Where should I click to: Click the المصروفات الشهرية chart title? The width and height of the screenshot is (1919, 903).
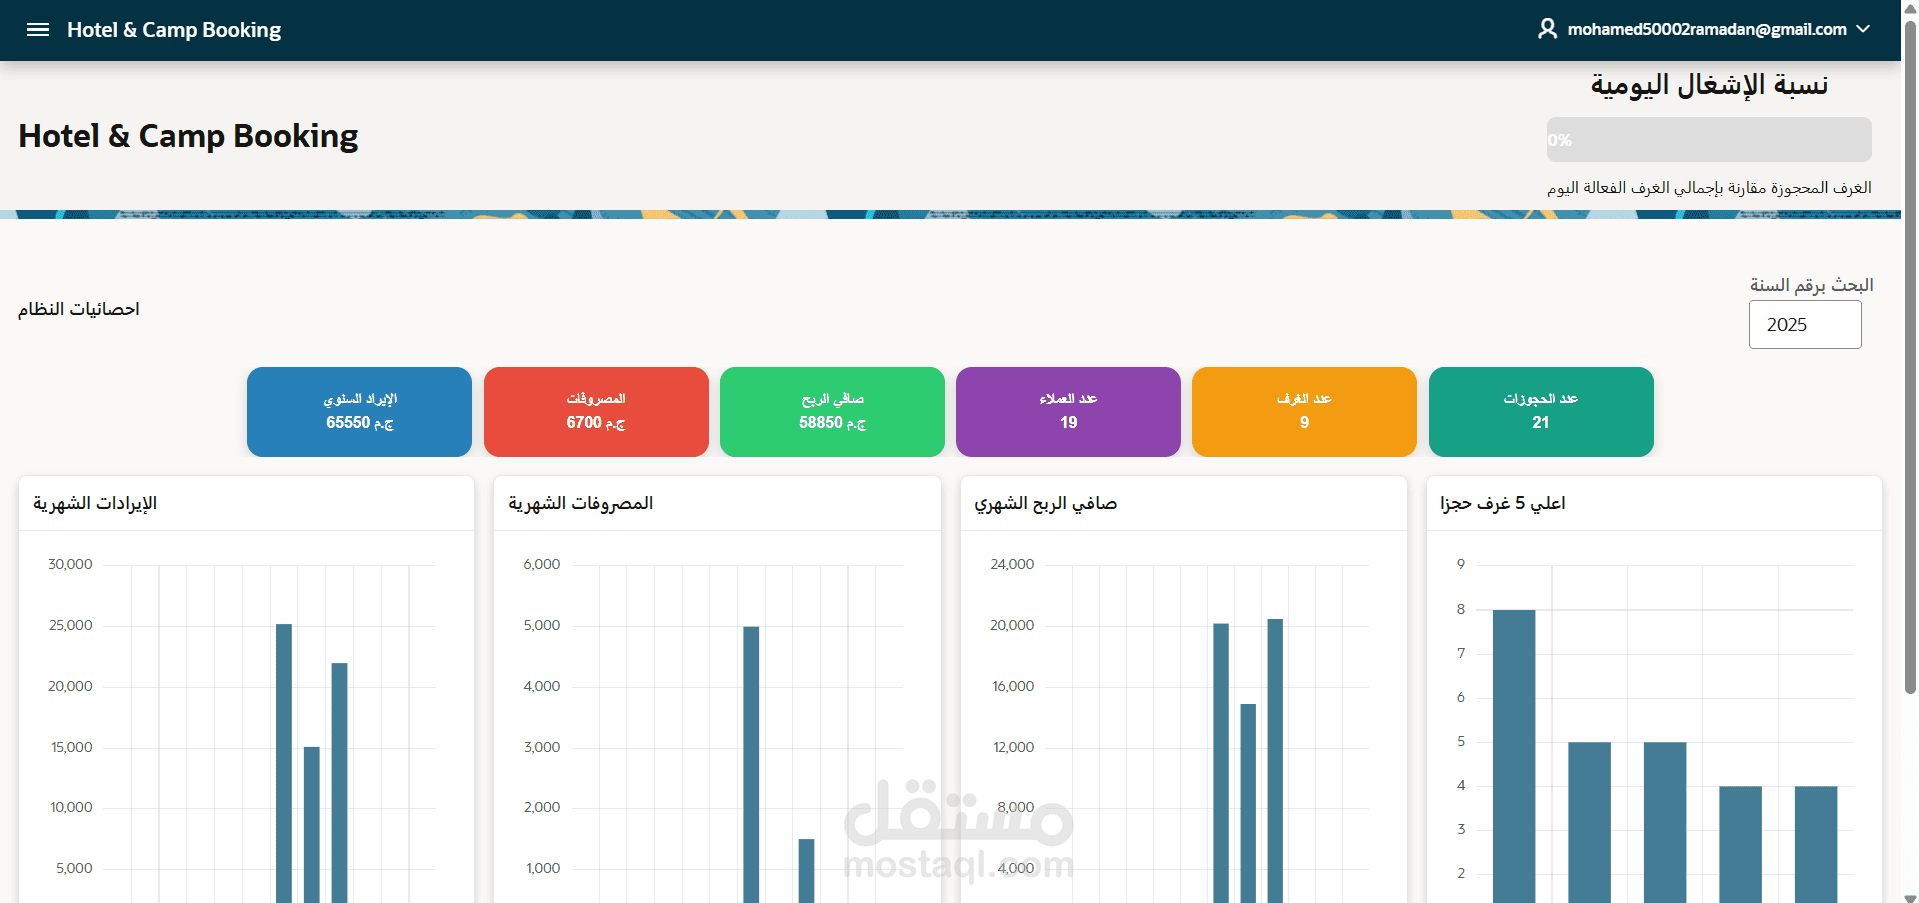(x=580, y=503)
